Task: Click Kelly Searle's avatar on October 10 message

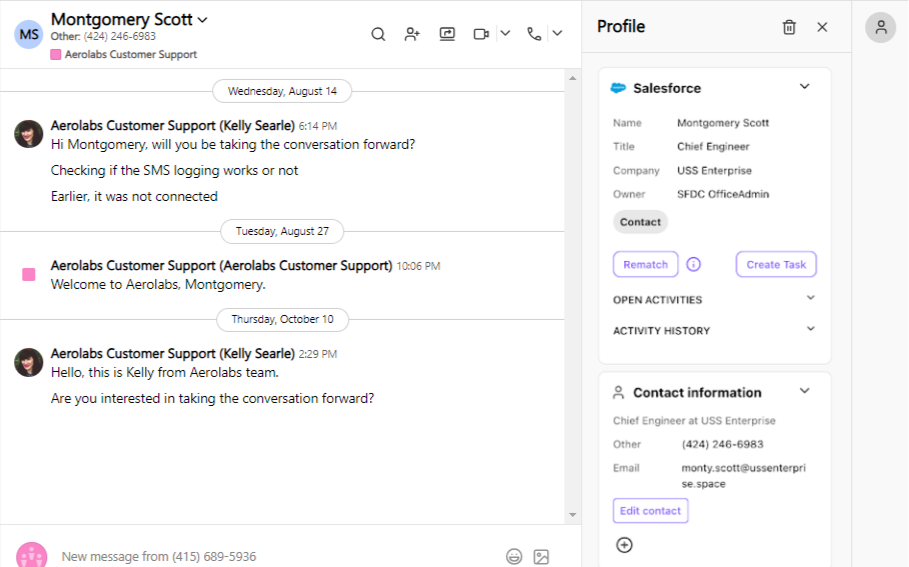Action: point(28,362)
